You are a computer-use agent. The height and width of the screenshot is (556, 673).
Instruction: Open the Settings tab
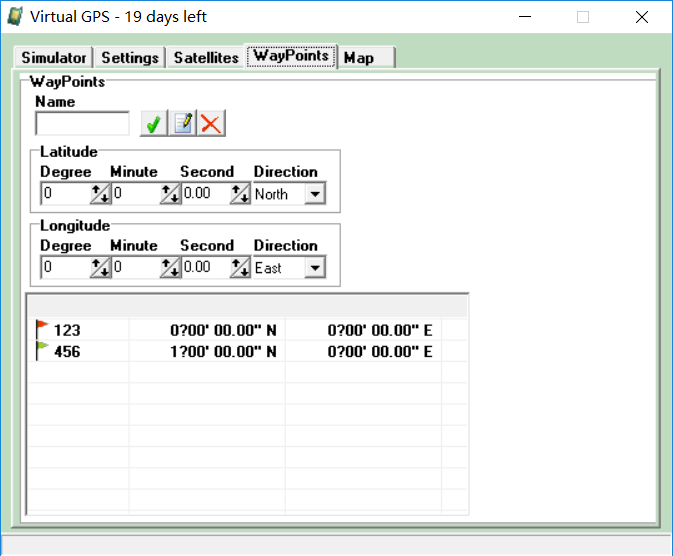(x=130, y=58)
